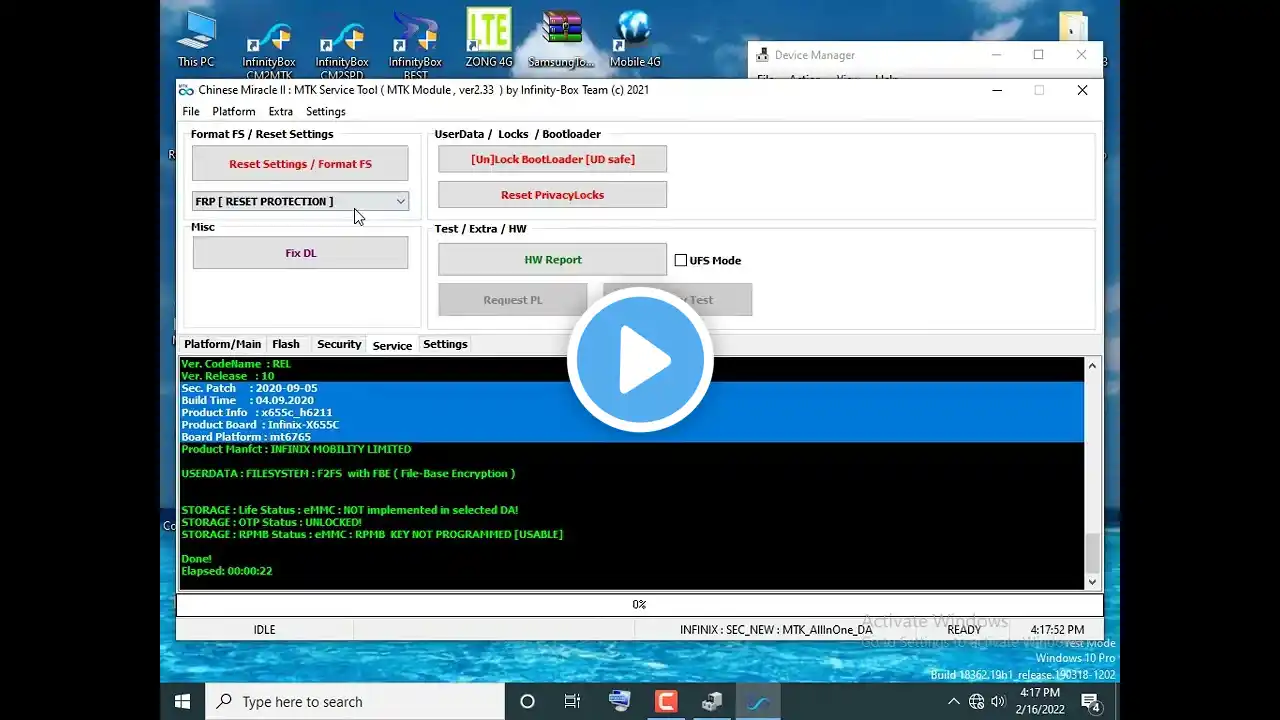The image size is (1280, 720).
Task: Open Task View on taskbar
Action: (x=572, y=701)
